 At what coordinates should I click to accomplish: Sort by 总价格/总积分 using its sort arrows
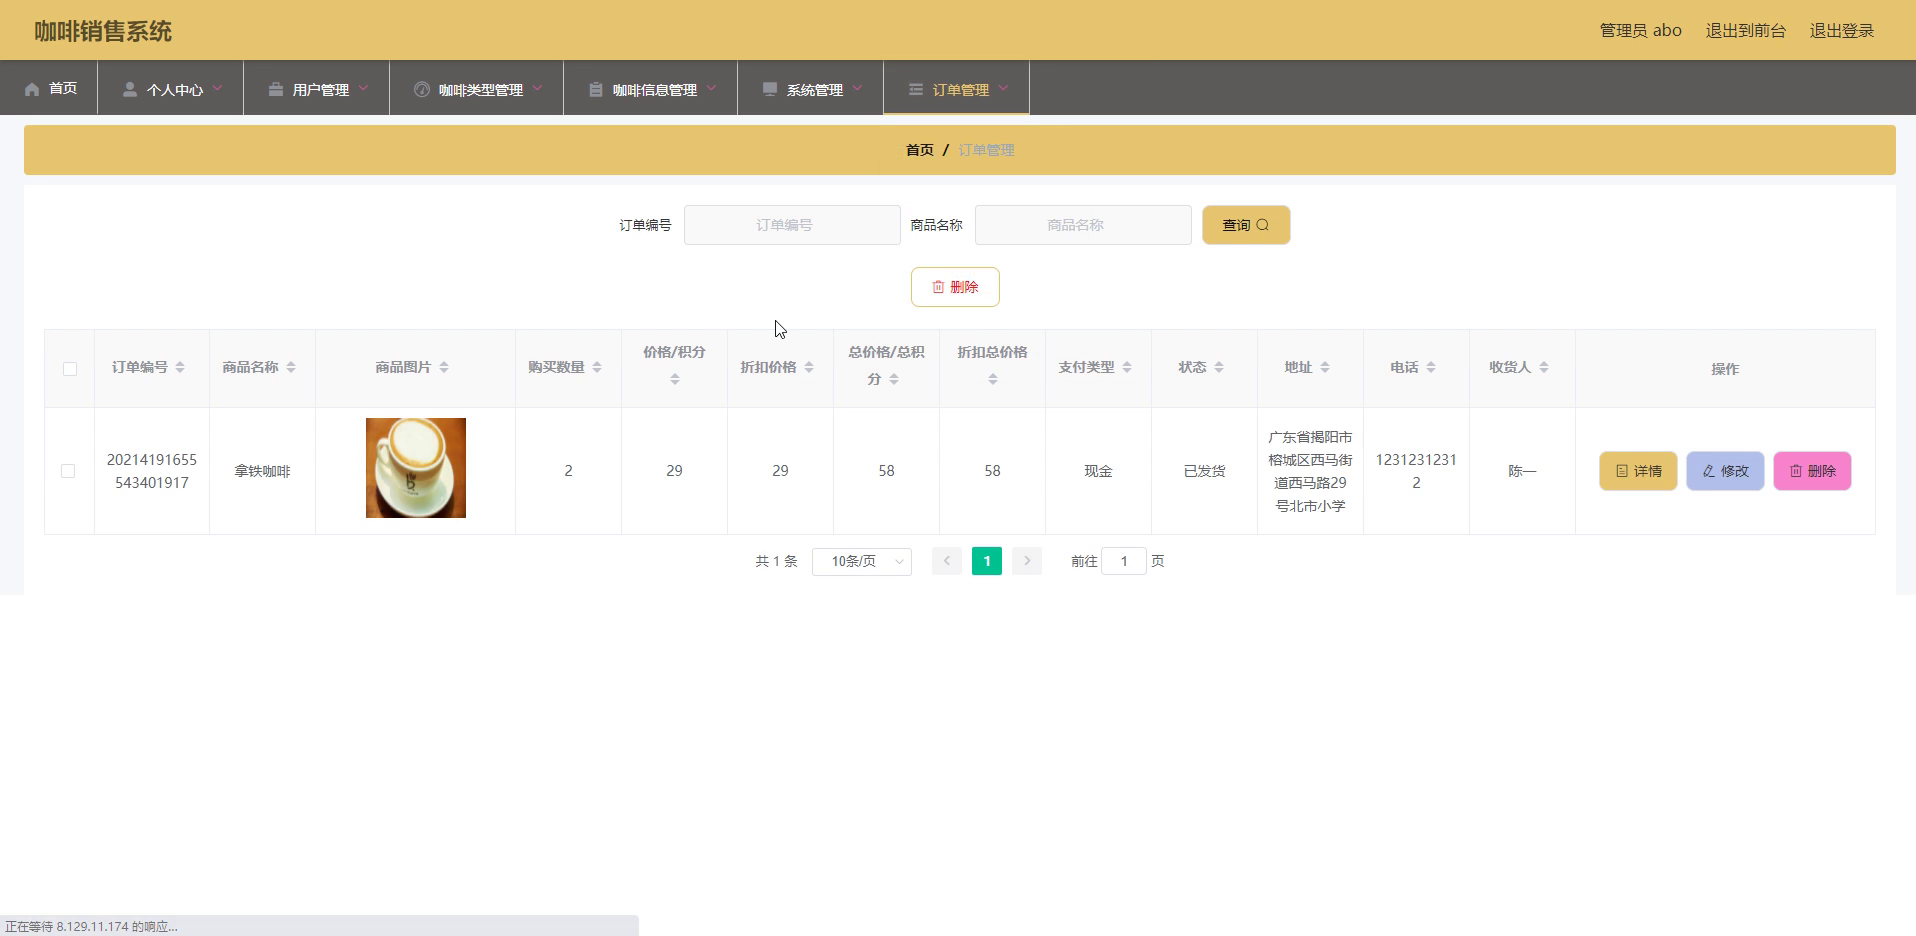pos(894,379)
